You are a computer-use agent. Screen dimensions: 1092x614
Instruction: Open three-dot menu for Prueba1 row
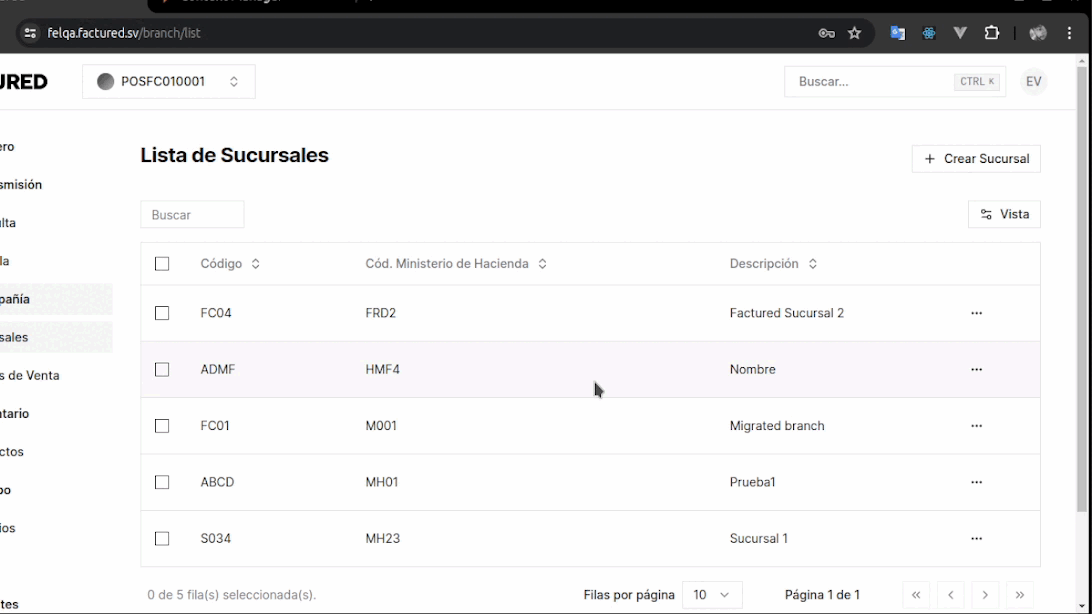tap(976, 482)
